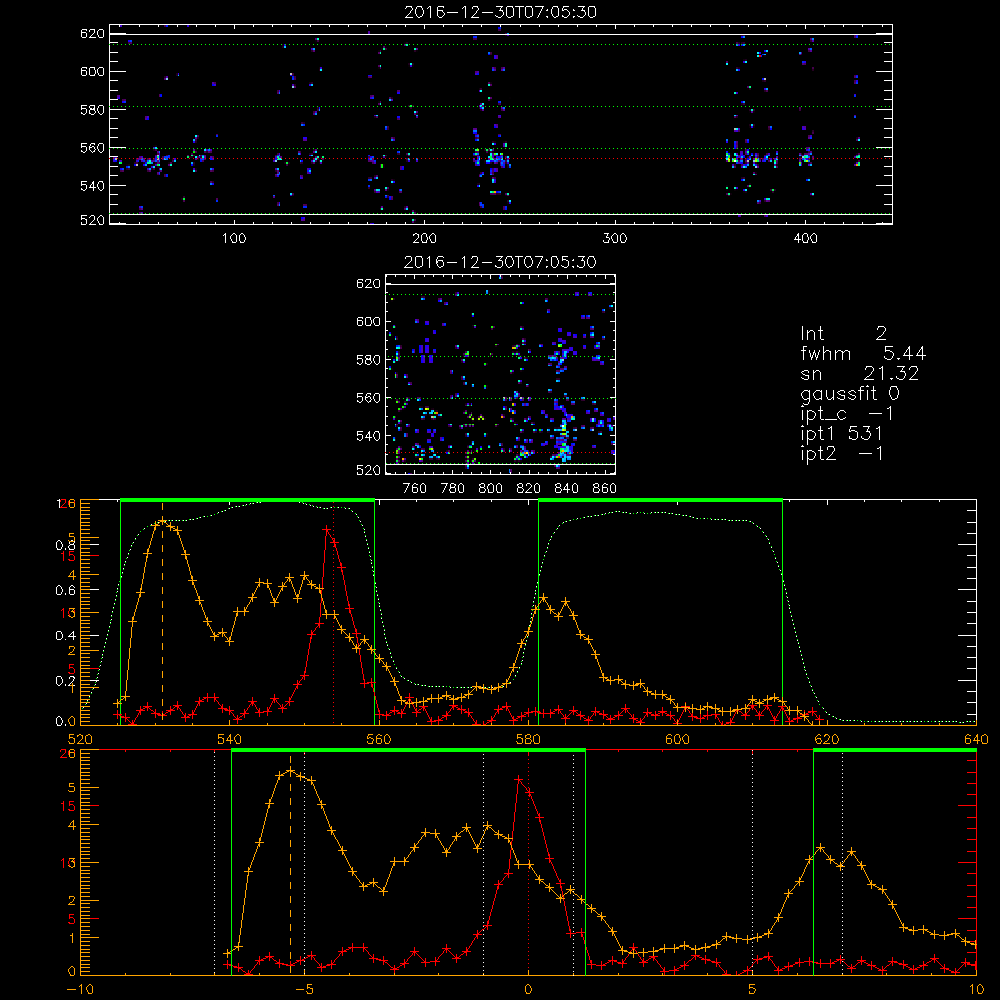This screenshot has height=1000, width=1000.
Task: Click x-axis label 520 on profile plot
Action: click(80, 739)
